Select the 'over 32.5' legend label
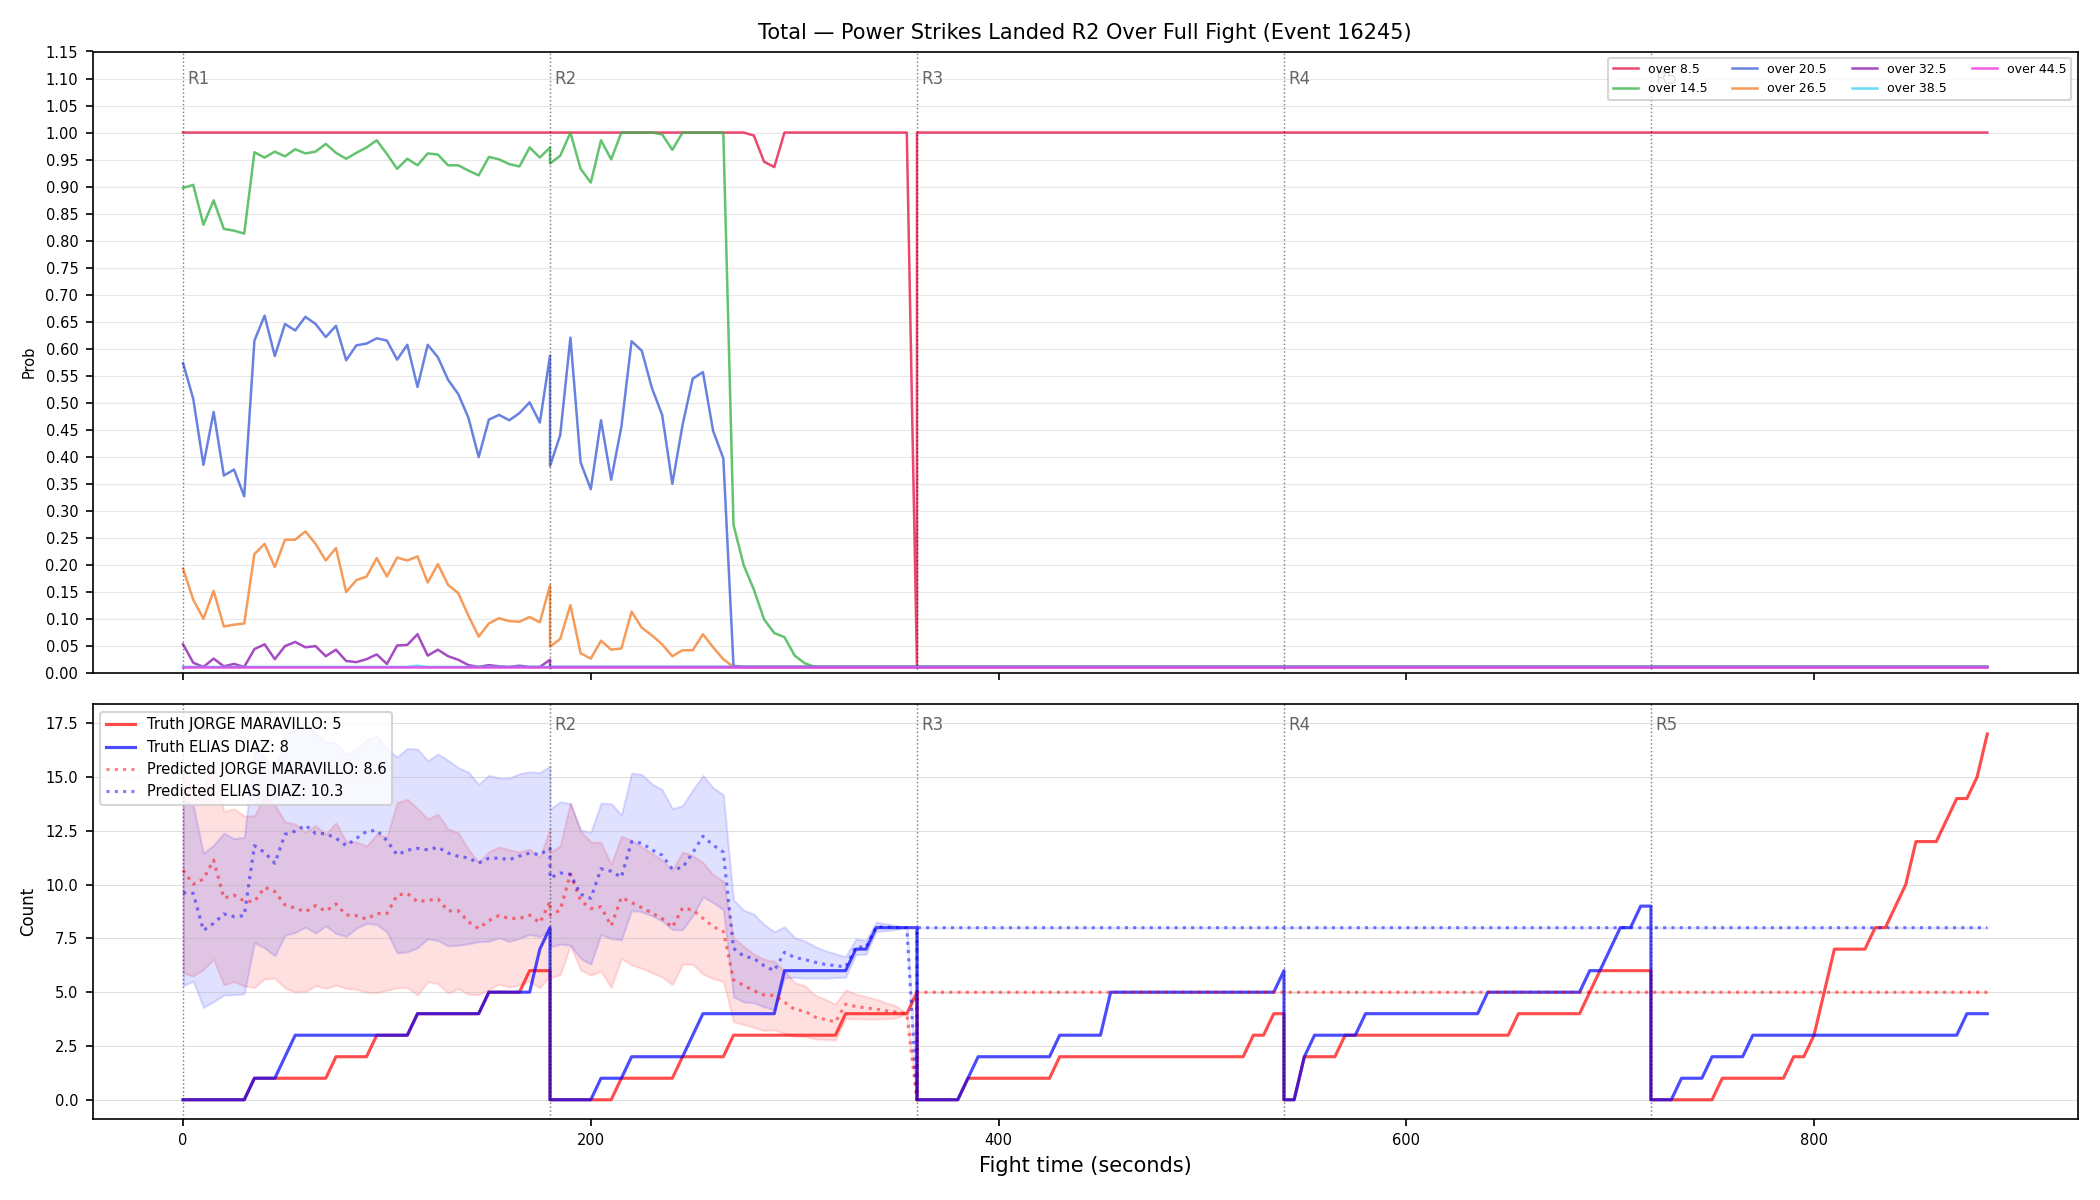Screen dimensions: 2100x1200 point(1916,69)
